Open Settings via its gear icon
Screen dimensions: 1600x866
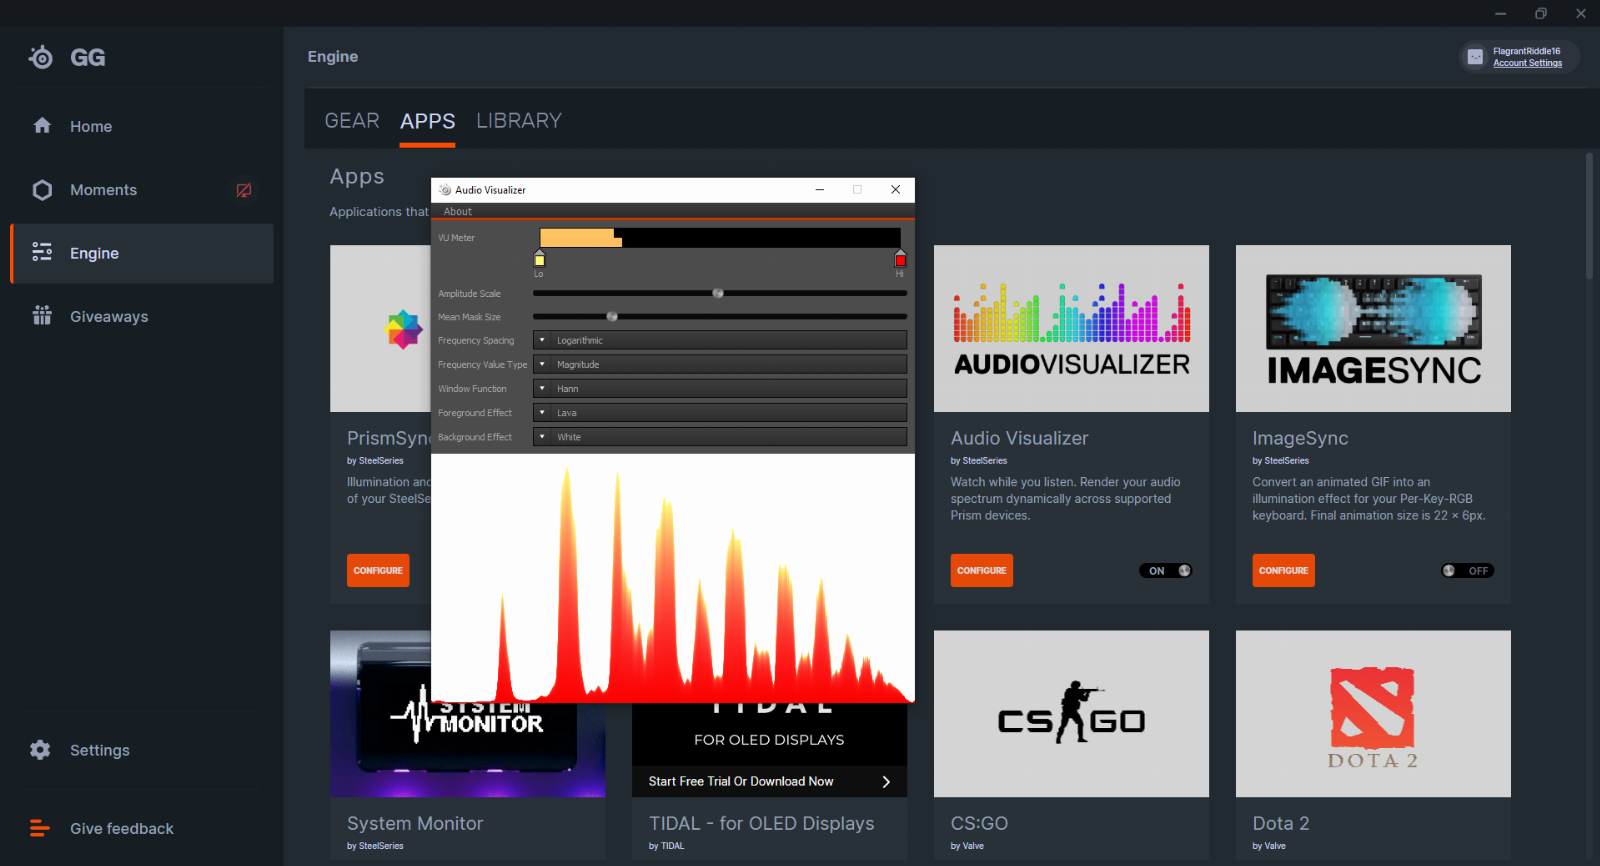[40, 749]
